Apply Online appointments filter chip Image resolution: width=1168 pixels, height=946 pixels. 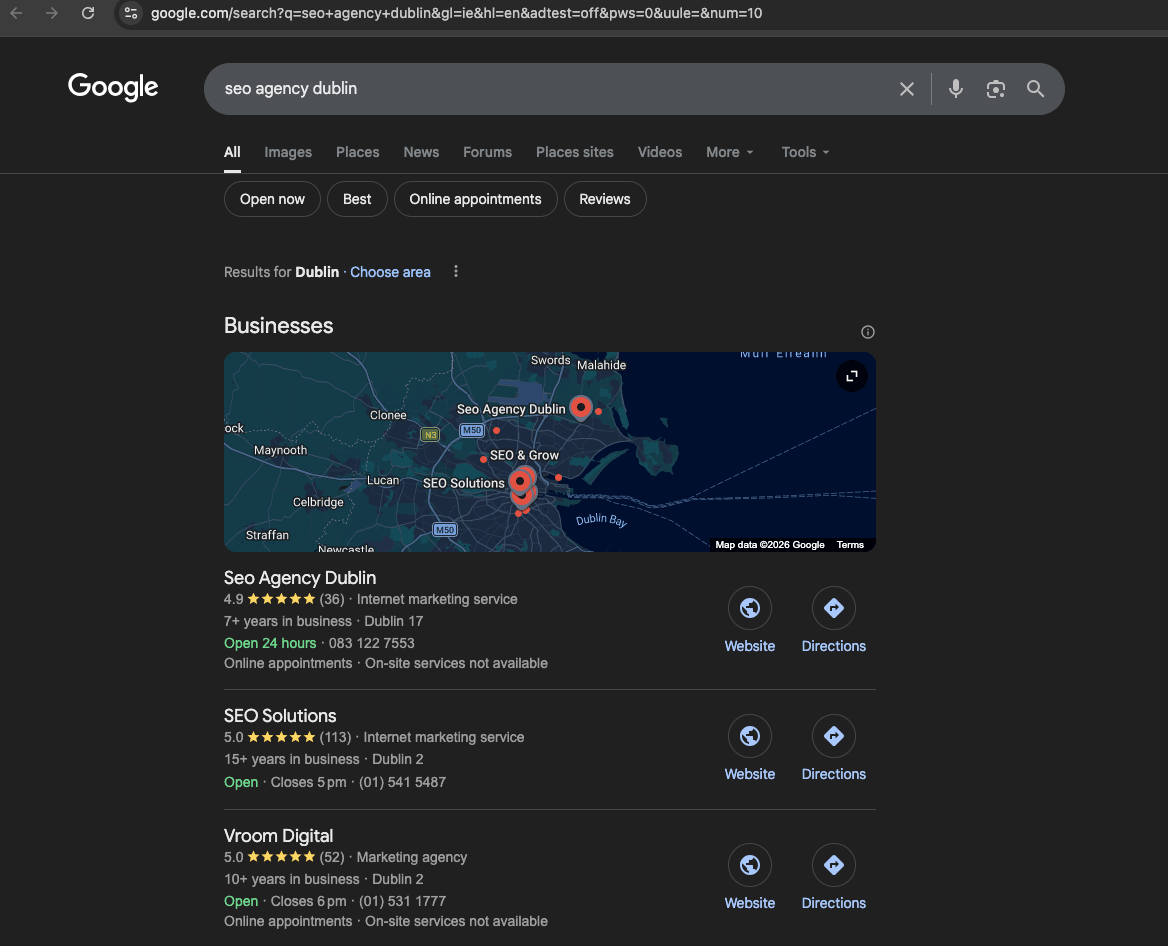475,199
